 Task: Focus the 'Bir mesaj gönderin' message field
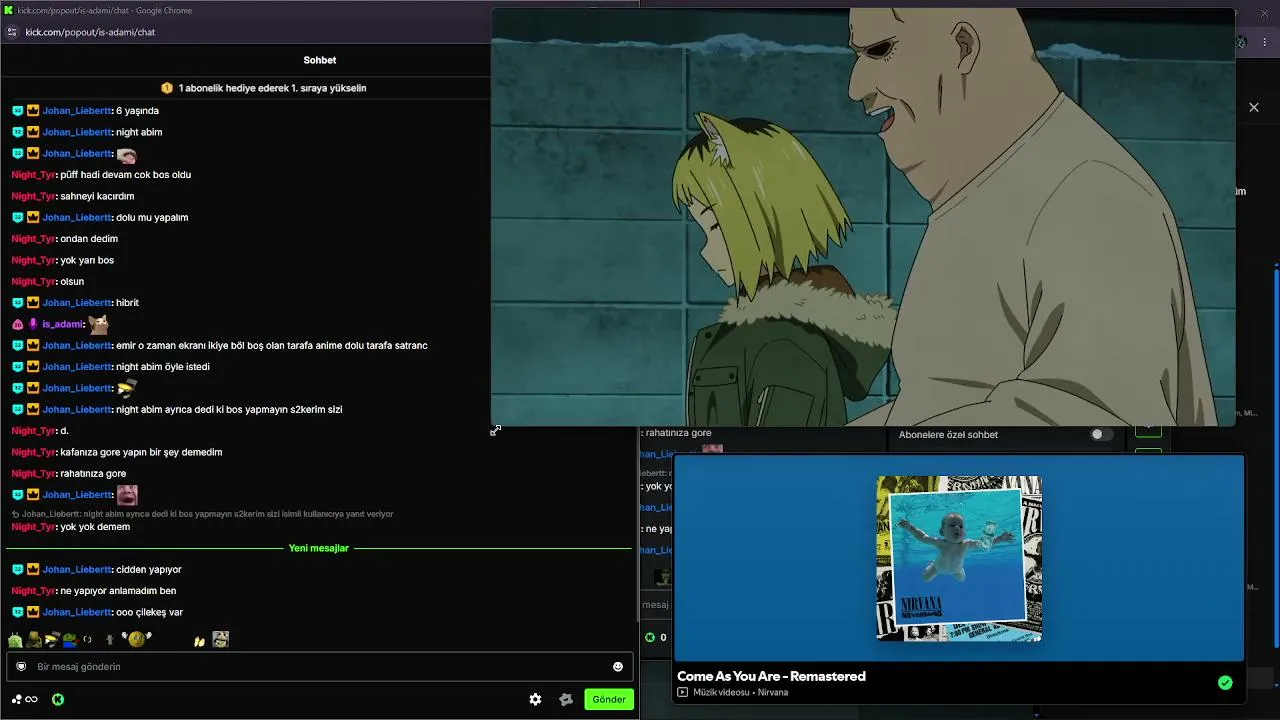point(320,667)
